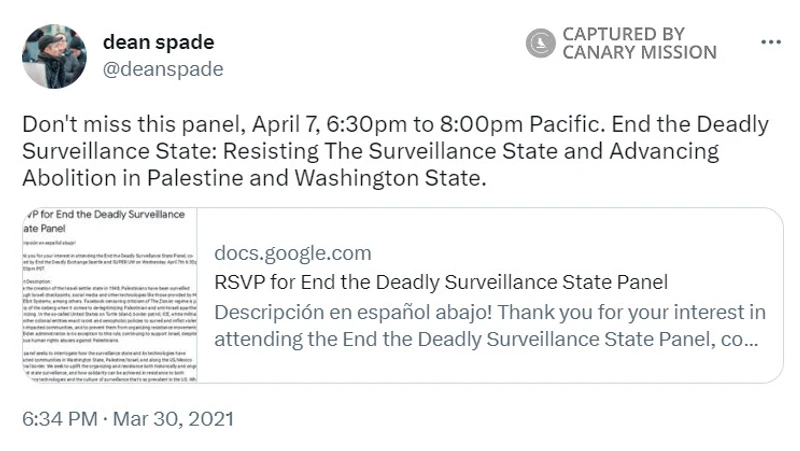Click the thumbnail's 'RSVP for End the Deadly Surveillance' heading
Screen dimensions: 800x451
(x=104, y=221)
